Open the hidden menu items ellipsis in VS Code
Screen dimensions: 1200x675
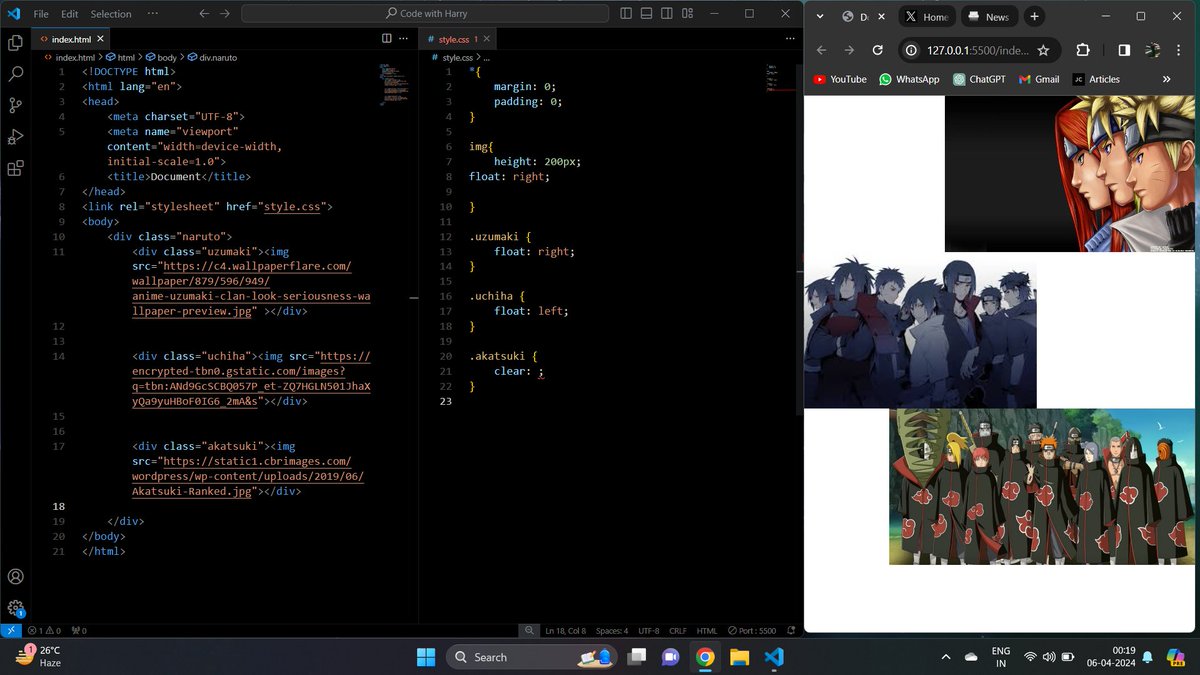[x=151, y=14]
